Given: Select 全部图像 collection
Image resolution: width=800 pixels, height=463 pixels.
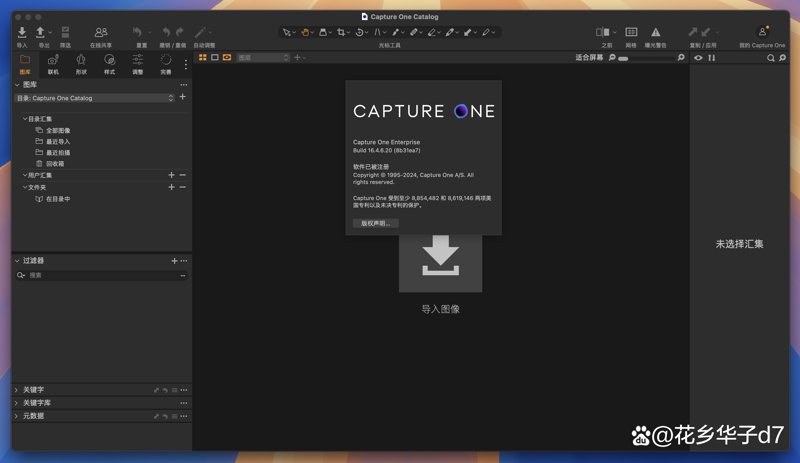Looking at the screenshot, I should tap(53, 130).
